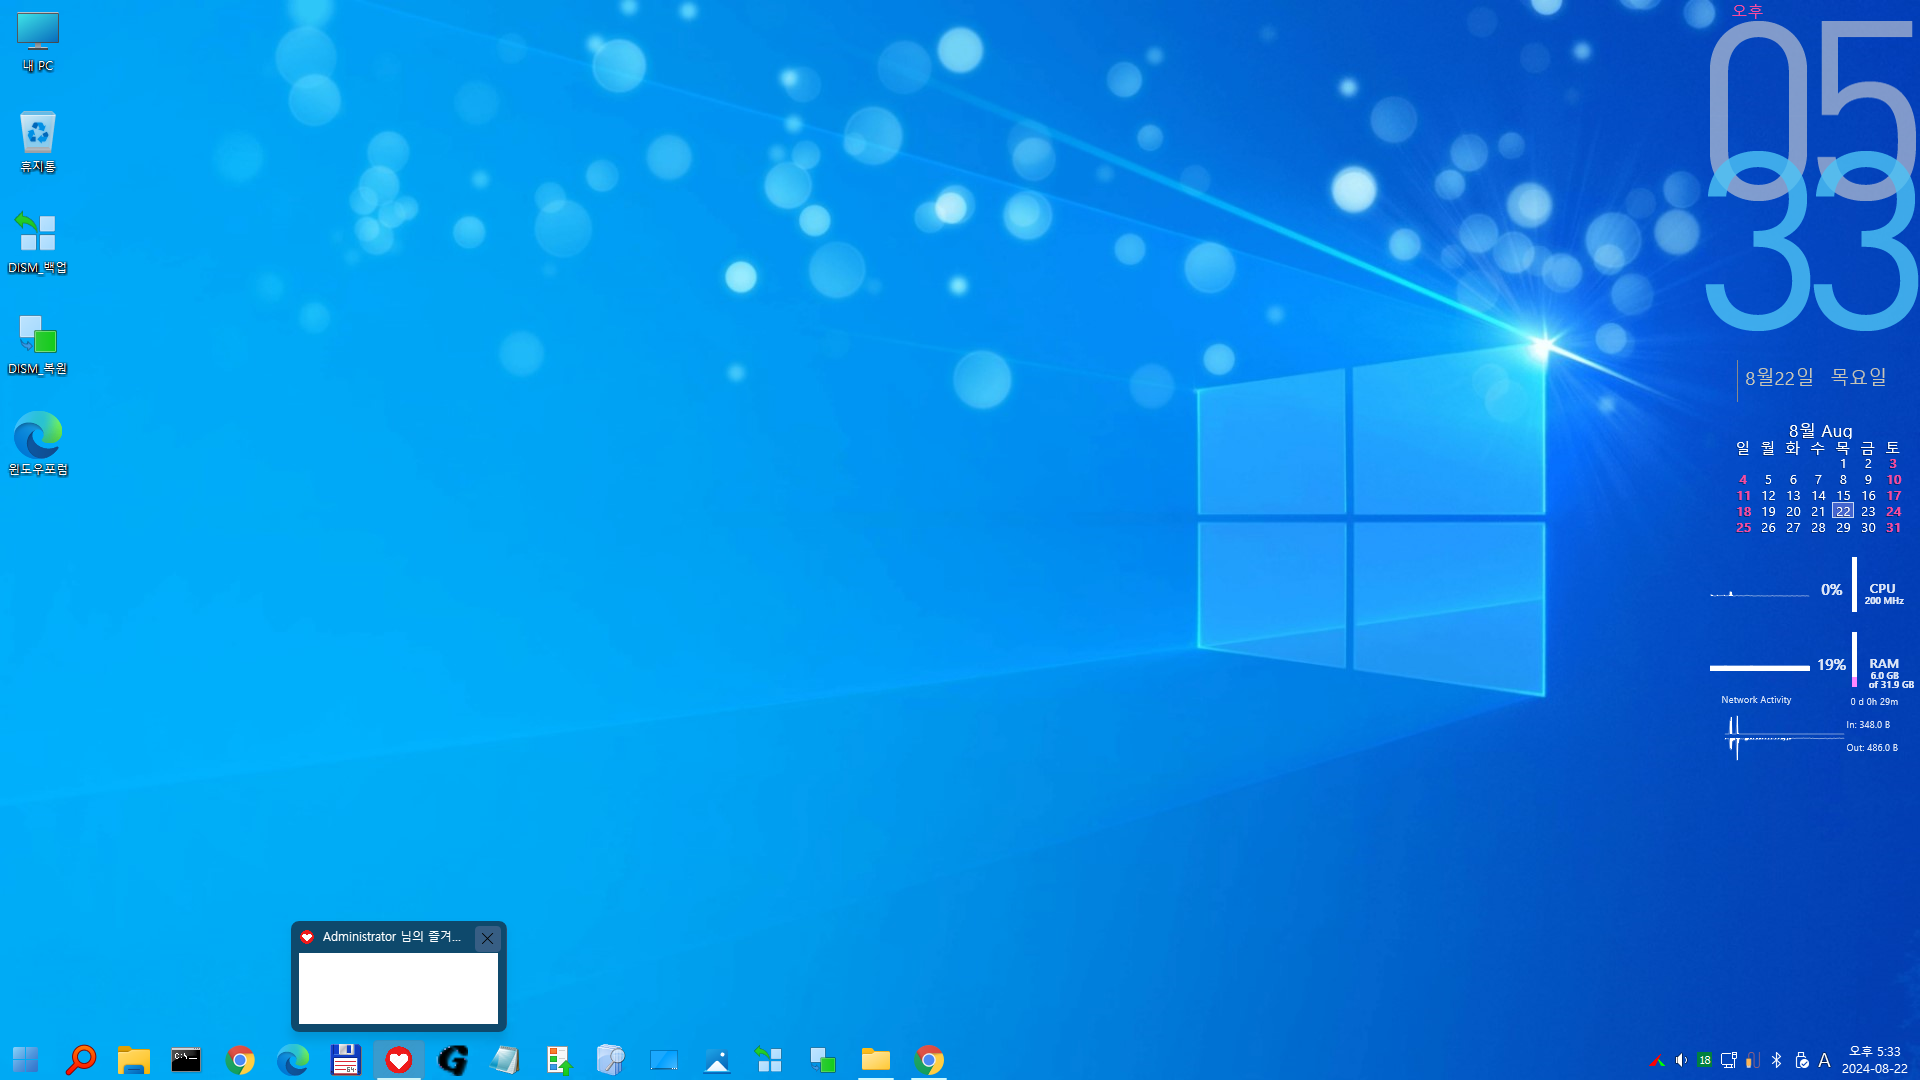Click the green 18 tray icon

click(x=1705, y=1060)
